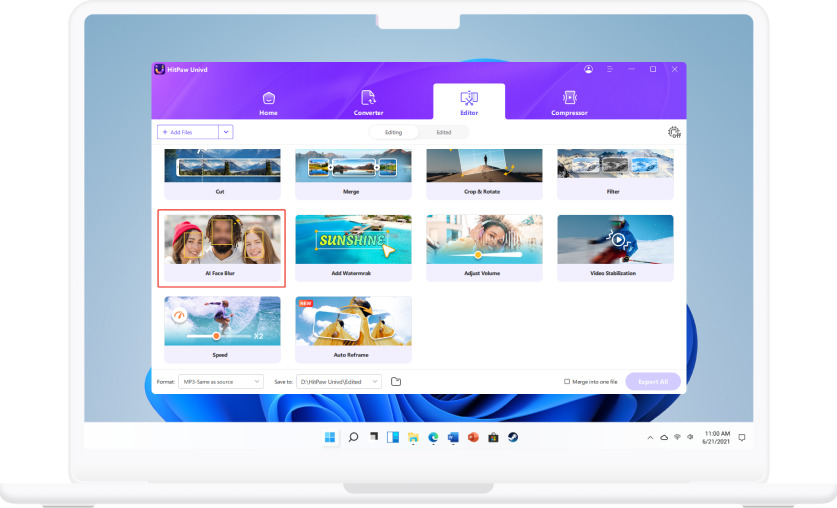
Task: Open the hamburger menu in title bar
Action: point(610,70)
